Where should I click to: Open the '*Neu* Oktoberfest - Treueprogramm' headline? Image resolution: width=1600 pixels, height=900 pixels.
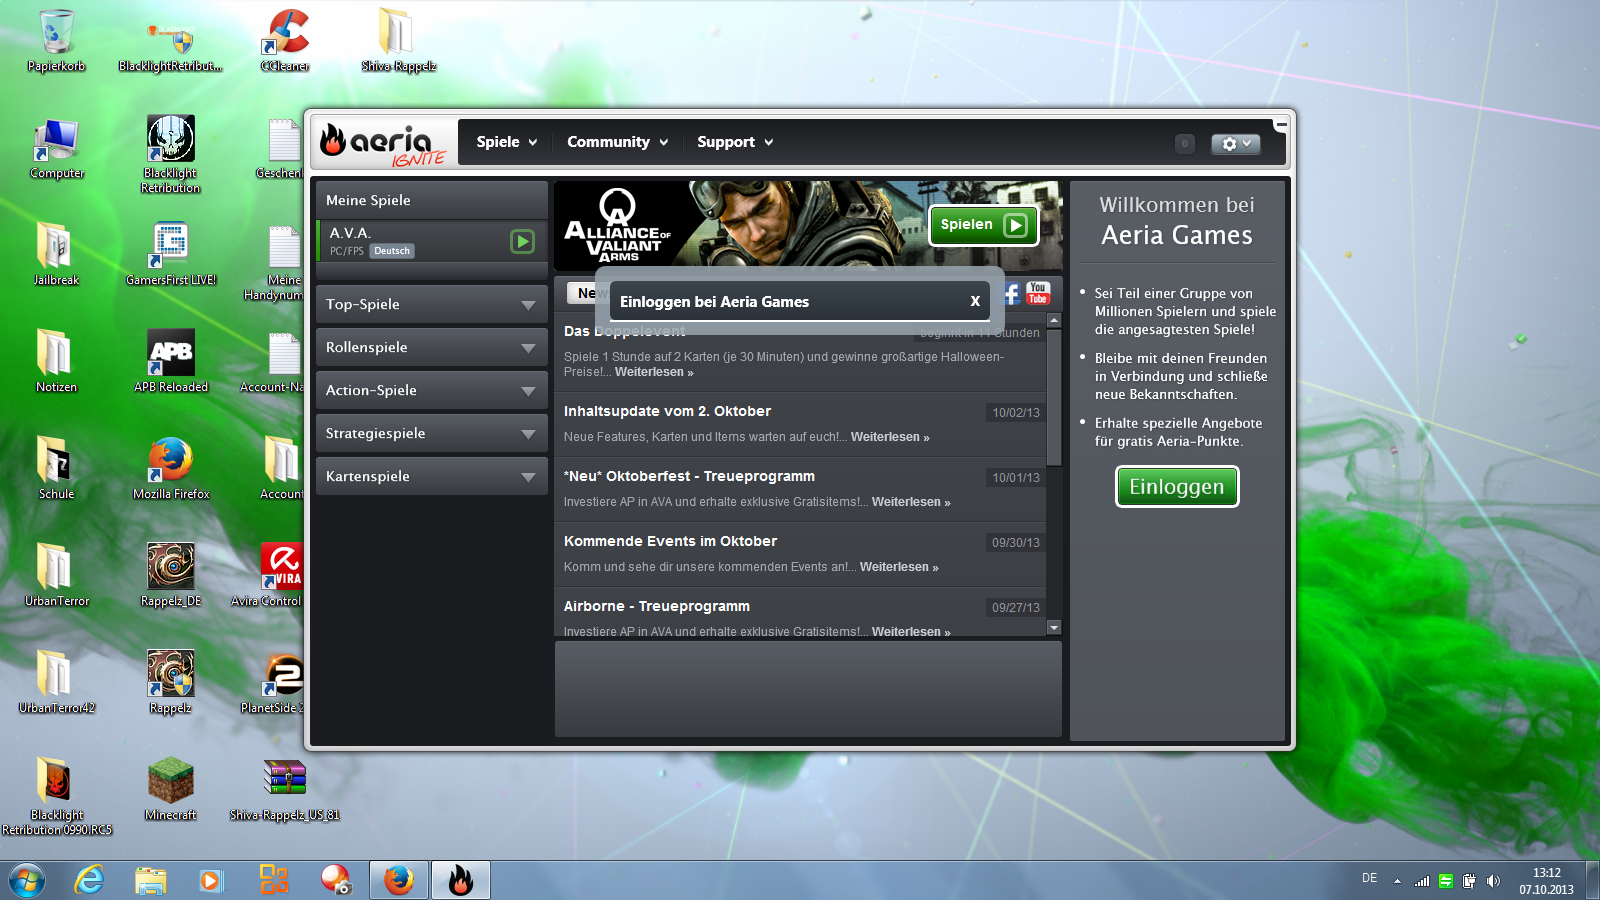click(x=689, y=476)
